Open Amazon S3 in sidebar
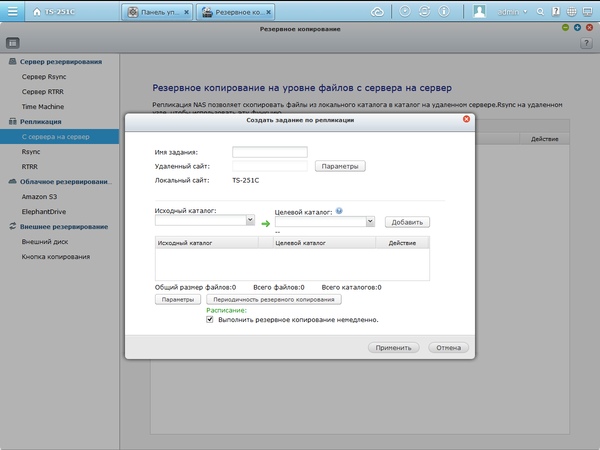 (x=39, y=197)
